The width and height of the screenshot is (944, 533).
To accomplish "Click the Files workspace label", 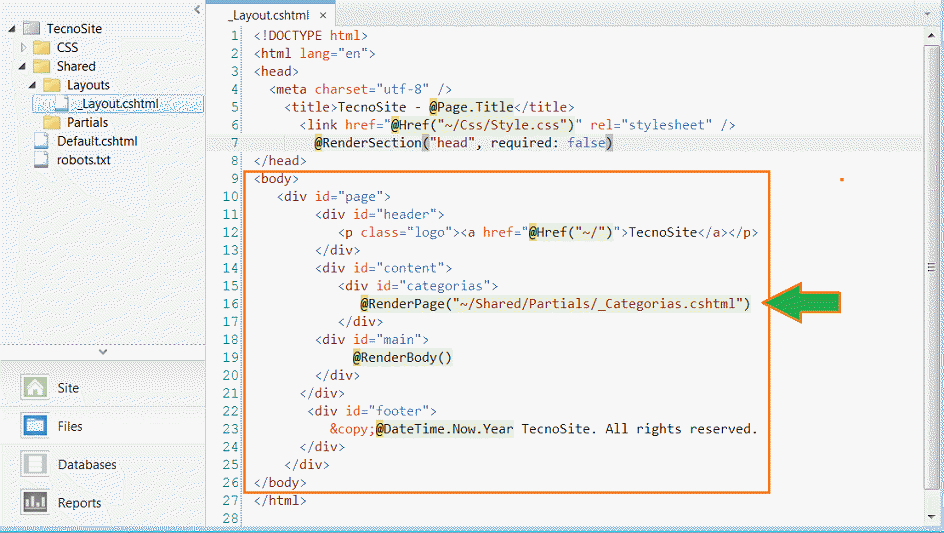I will click(70, 426).
